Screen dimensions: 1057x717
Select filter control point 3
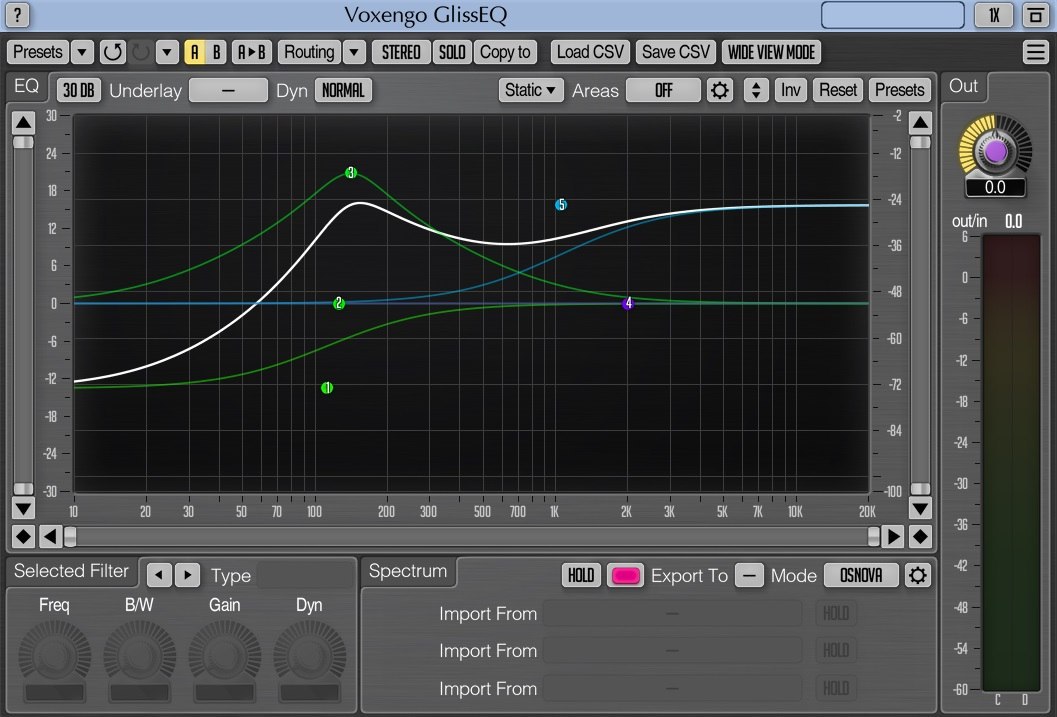click(x=351, y=173)
